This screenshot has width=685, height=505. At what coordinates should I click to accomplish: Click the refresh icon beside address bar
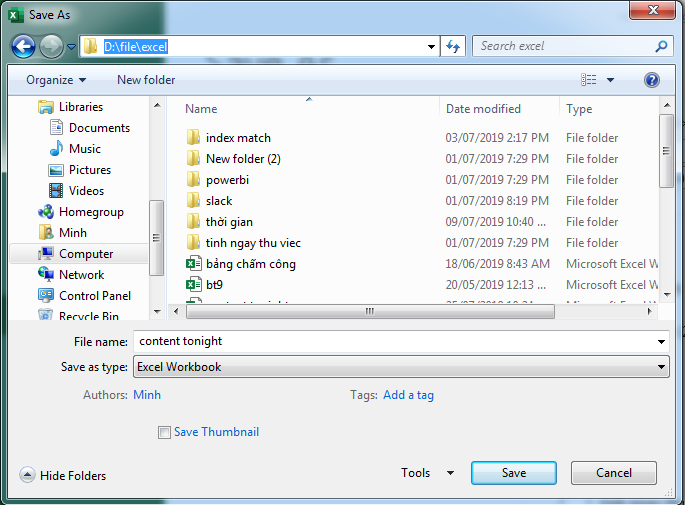pos(453,46)
